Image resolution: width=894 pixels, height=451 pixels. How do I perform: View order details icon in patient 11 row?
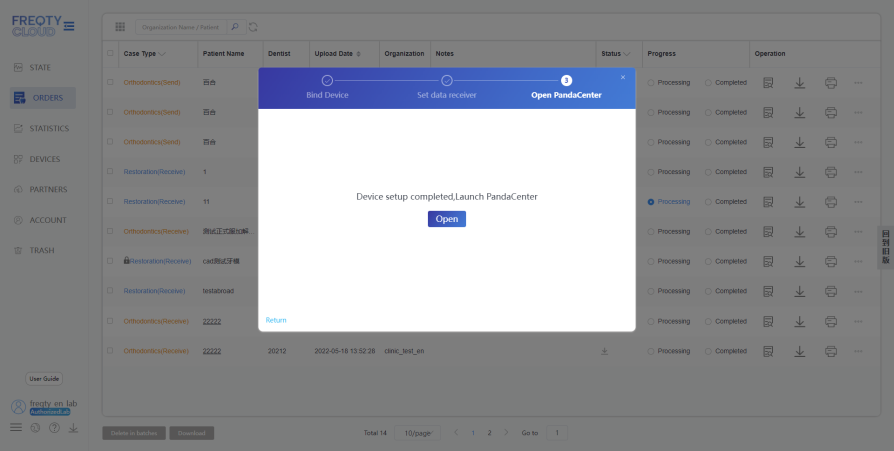768,202
